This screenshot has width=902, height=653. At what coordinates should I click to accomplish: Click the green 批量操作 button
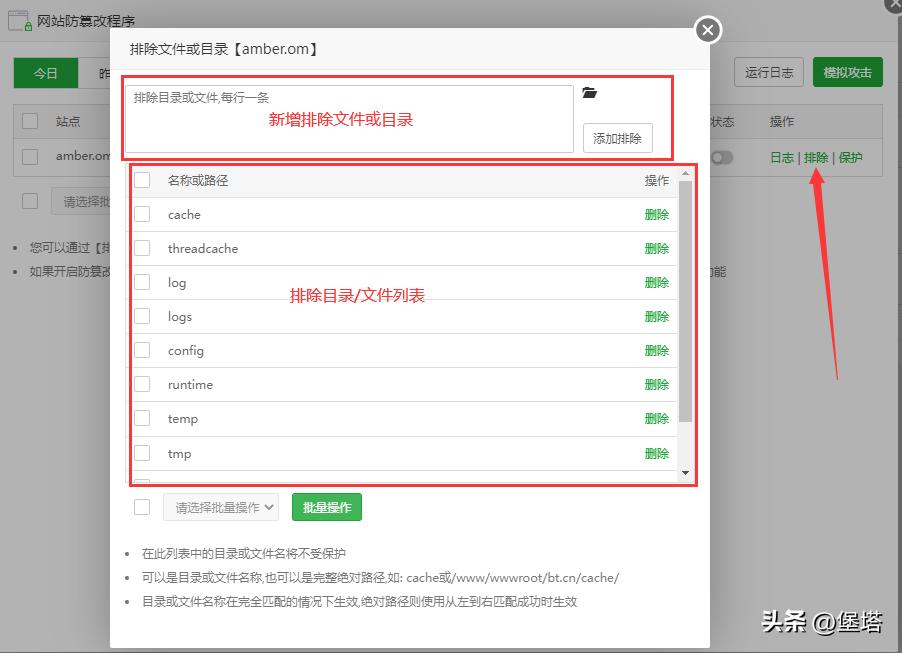coord(326,507)
